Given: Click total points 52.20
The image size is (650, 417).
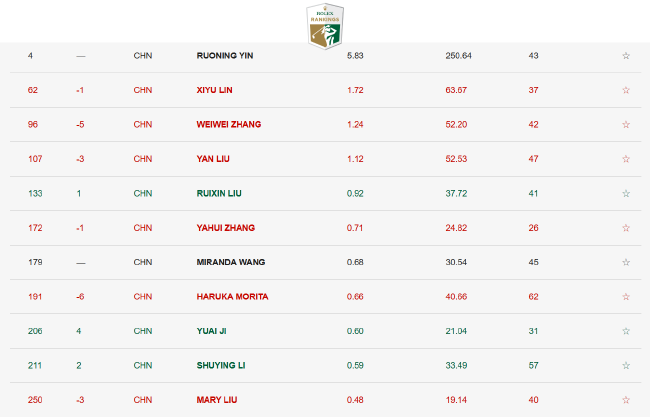Looking at the screenshot, I should click(x=456, y=124).
